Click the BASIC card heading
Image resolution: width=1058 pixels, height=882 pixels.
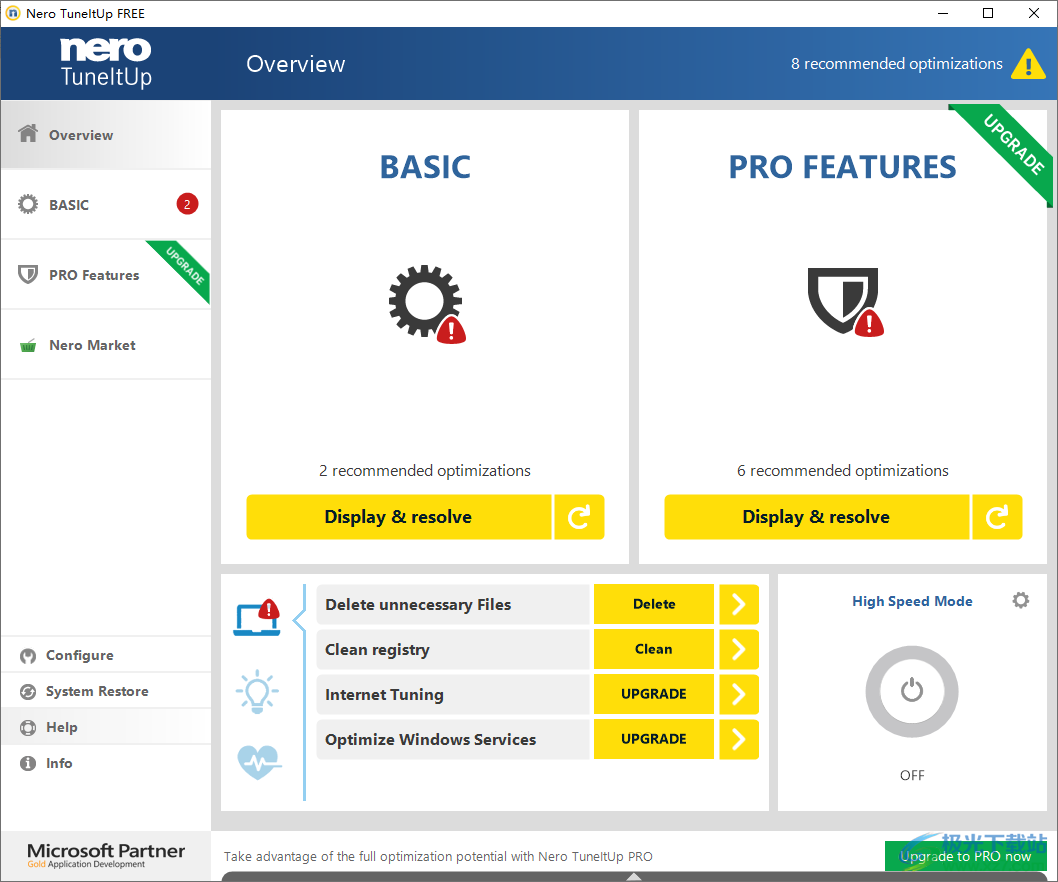[425, 167]
